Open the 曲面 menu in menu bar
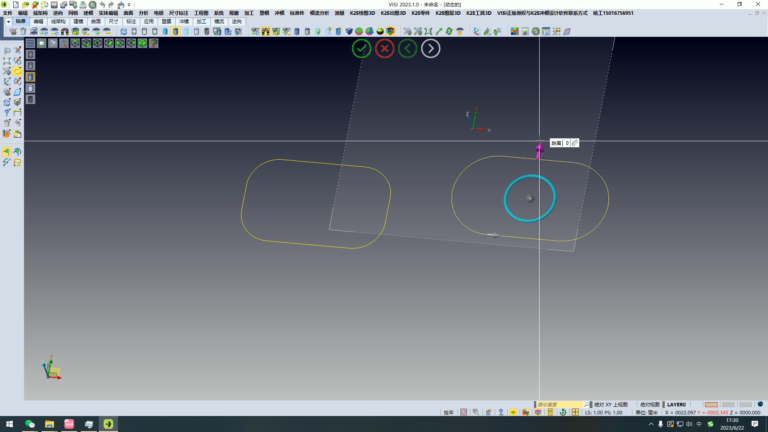Image resolution: width=768 pixels, height=432 pixels. [128, 13]
